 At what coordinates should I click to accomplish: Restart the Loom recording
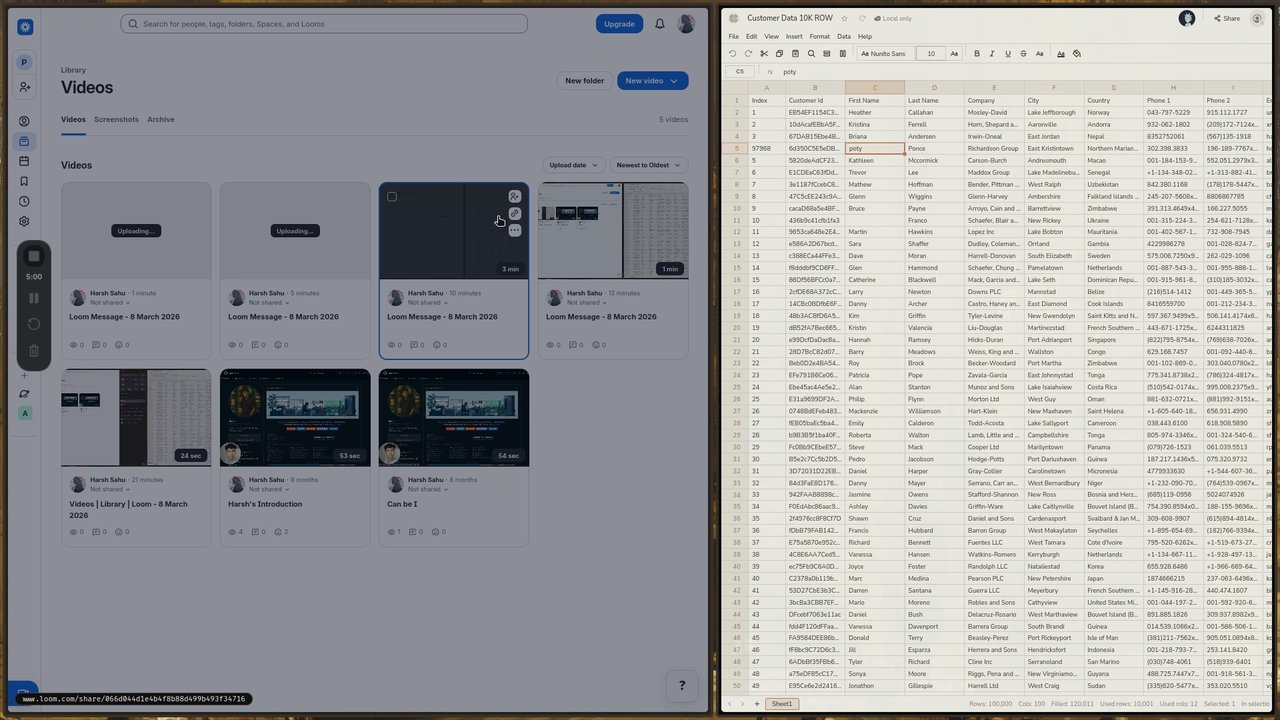33,324
